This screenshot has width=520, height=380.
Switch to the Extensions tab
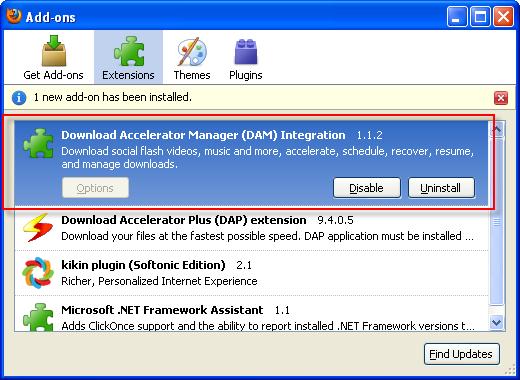coord(128,58)
